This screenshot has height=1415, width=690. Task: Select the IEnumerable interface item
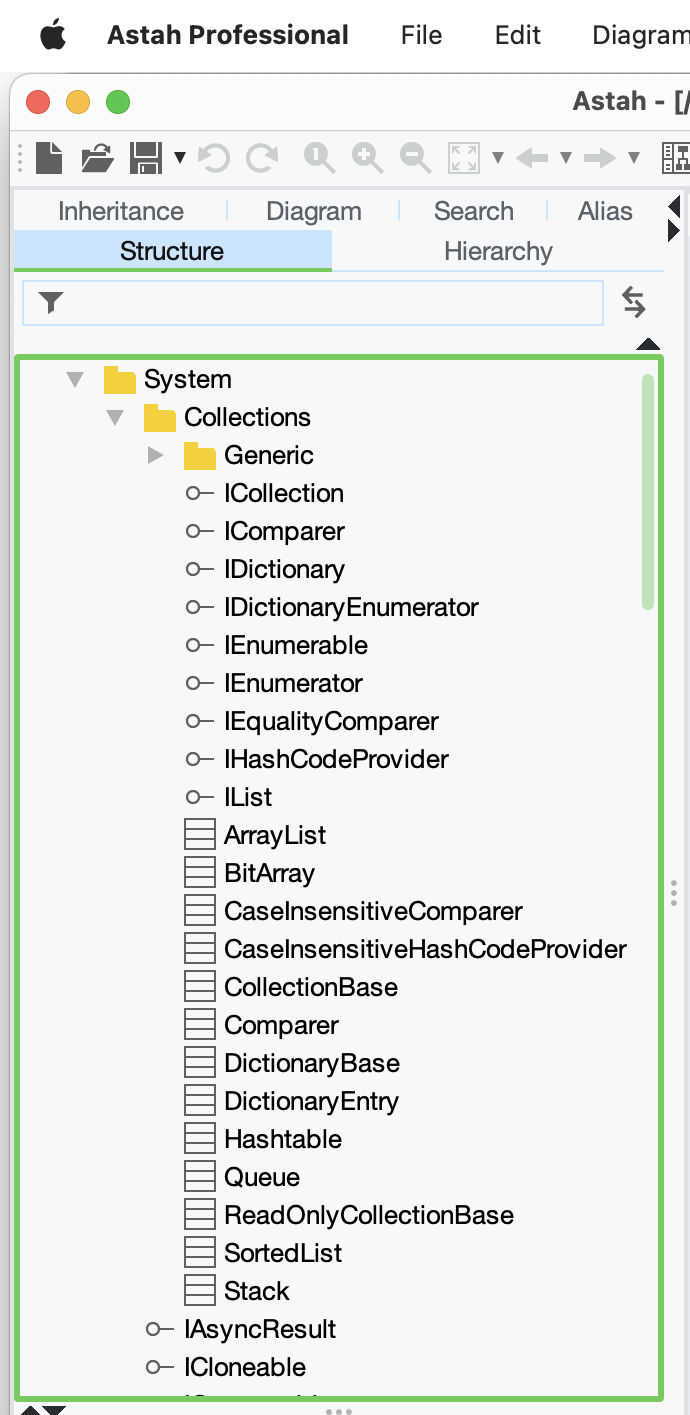(x=296, y=645)
